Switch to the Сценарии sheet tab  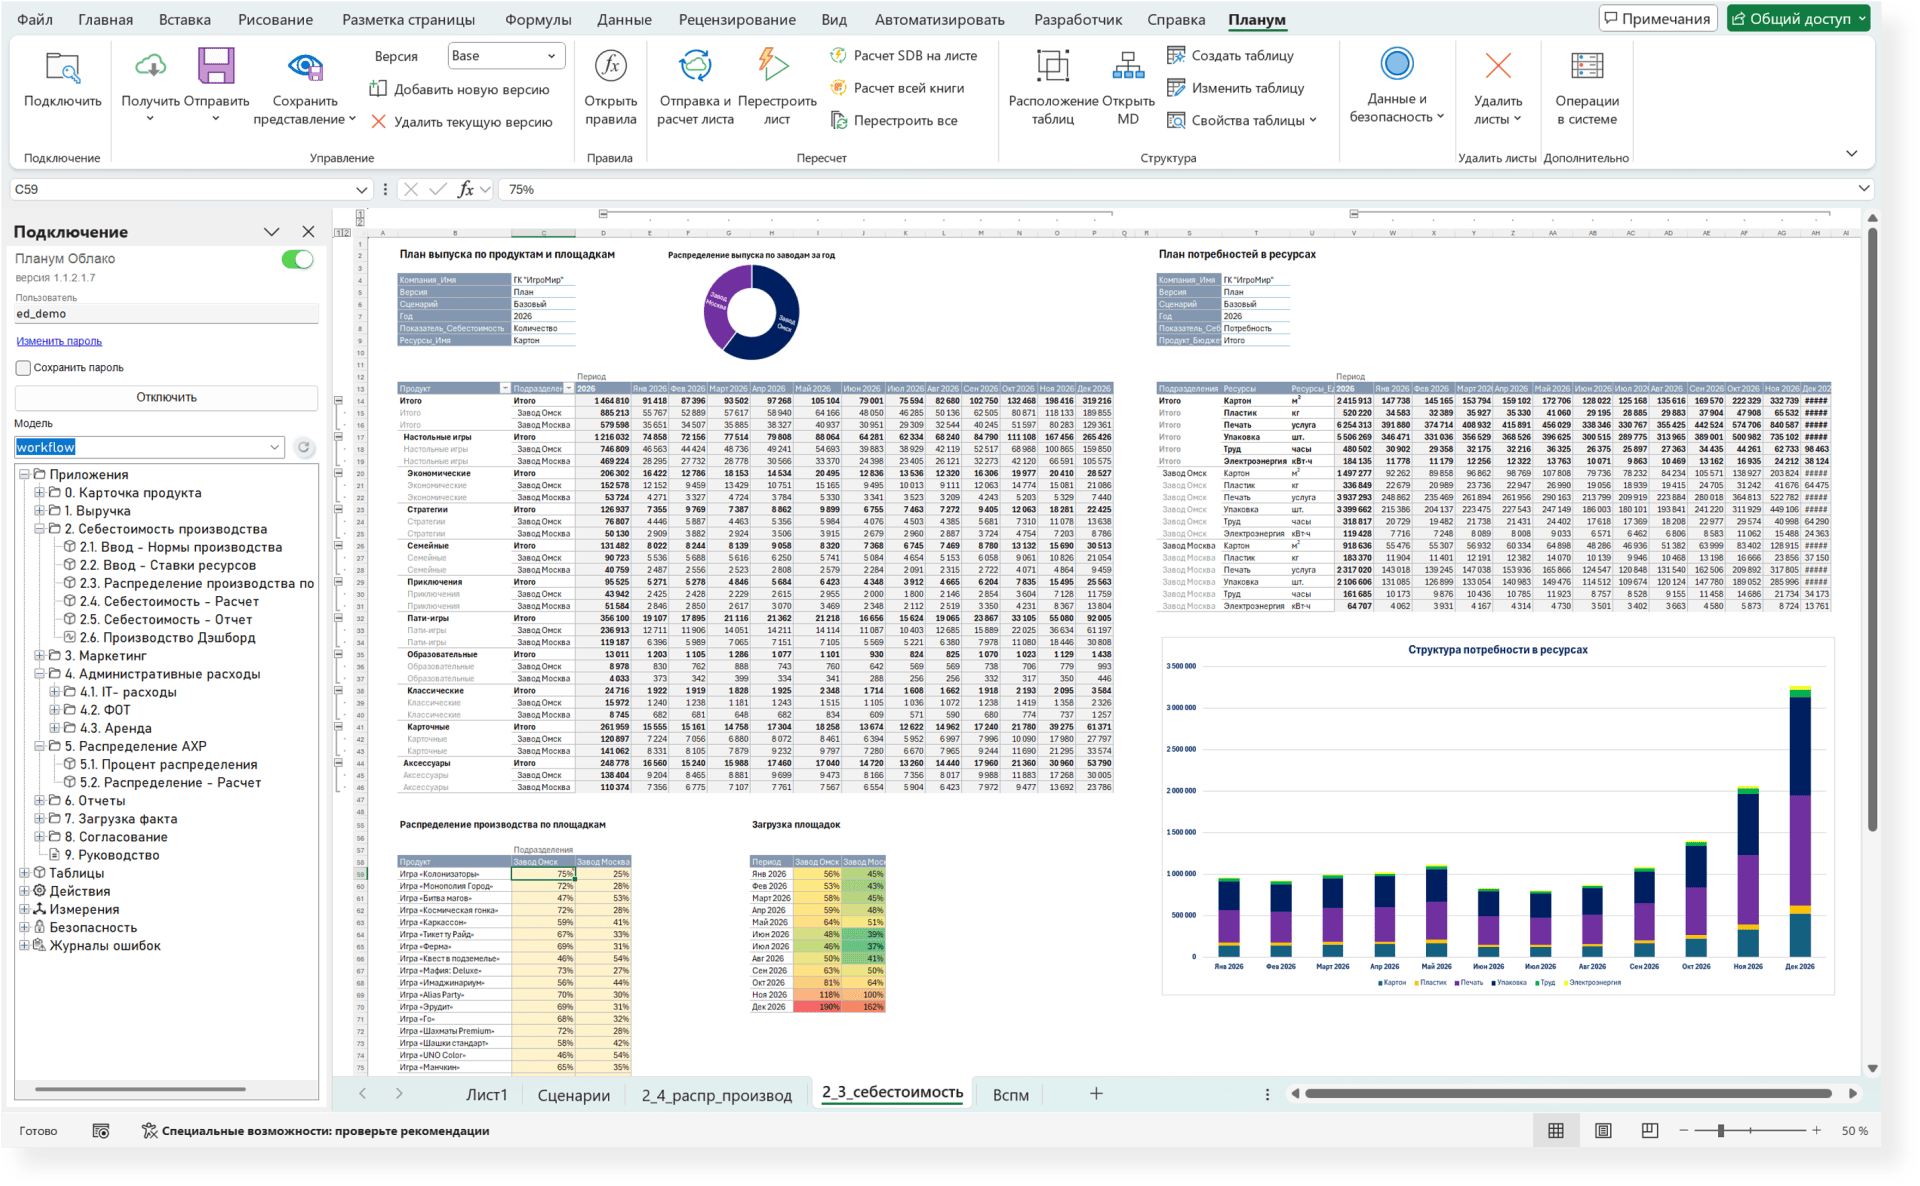pyautogui.click(x=573, y=1095)
